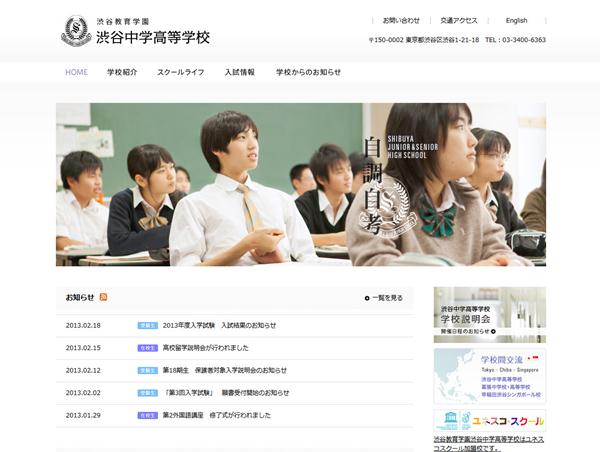This screenshot has width=600, height=452.
Task: Open the 学校からのお知らせ navigation item
Action: 308,72
